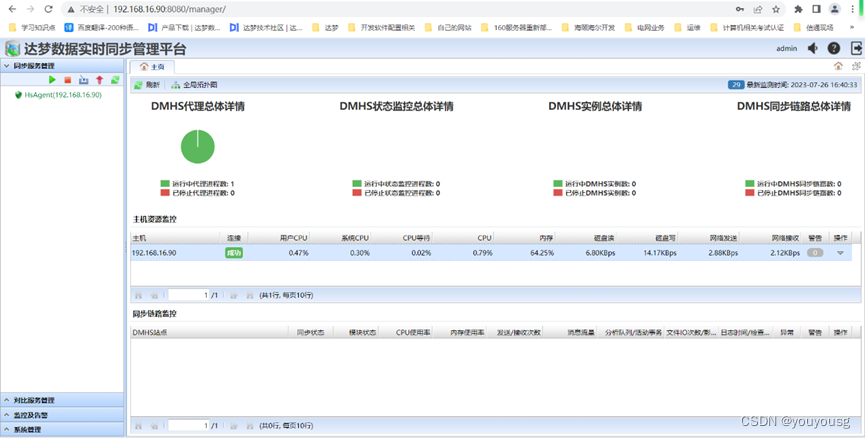Click the sync link table page number input field
The height and width of the screenshot is (438, 865).
189,425
